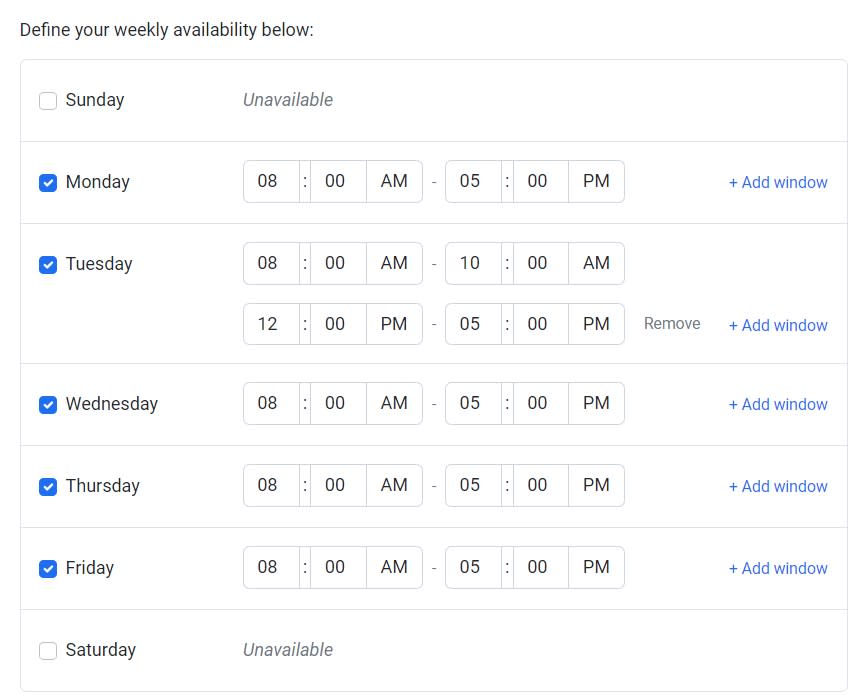Screen dimensions: 864x700
Task: Edit Tuesday second window start minutes
Action: click(x=338, y=324)
